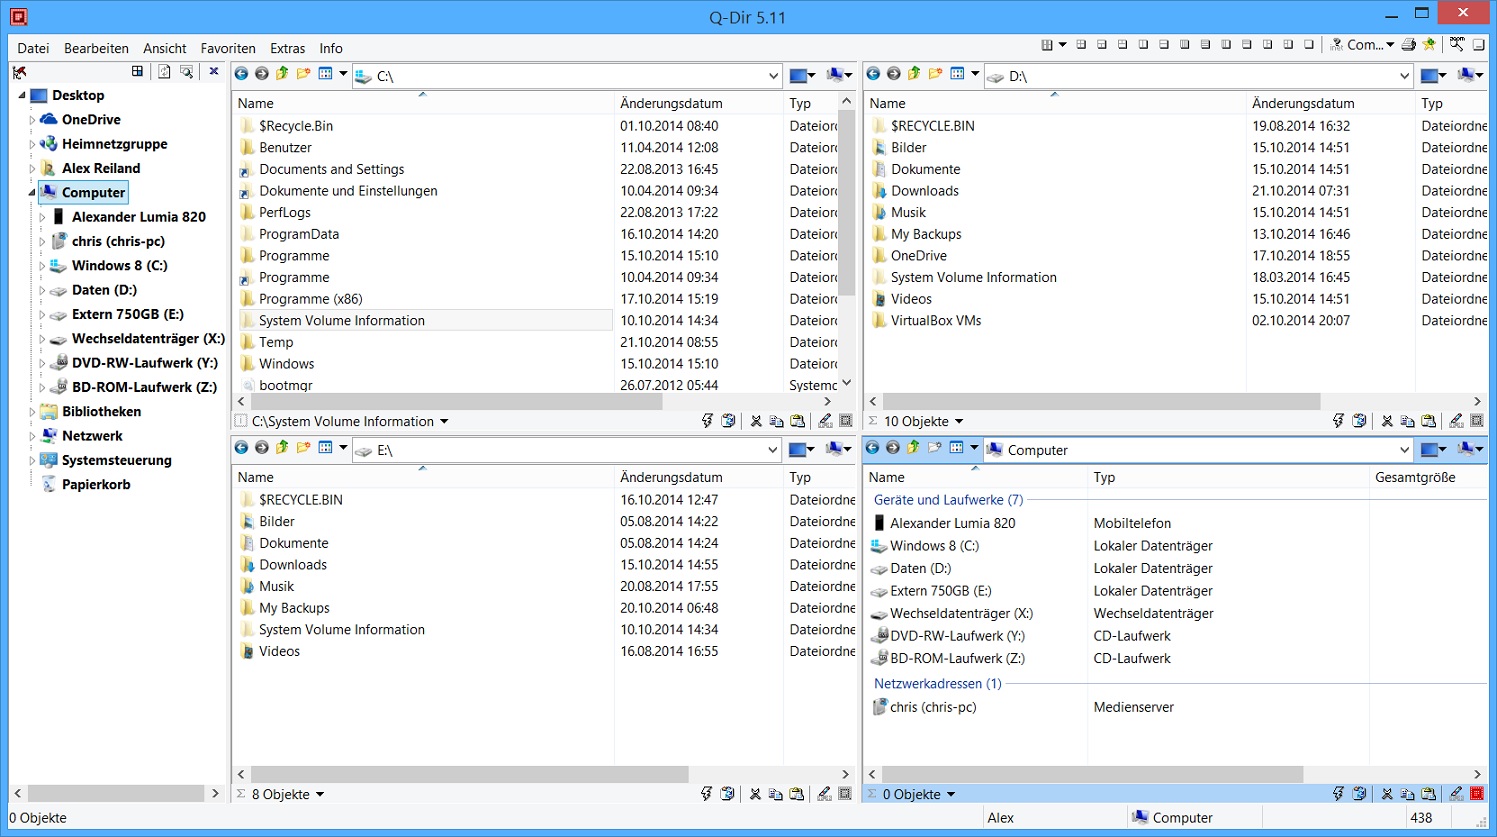Sort E:\ pane by Typ column
The height and width of the screenshot is (837, 1497).
(x=819, y=478)
